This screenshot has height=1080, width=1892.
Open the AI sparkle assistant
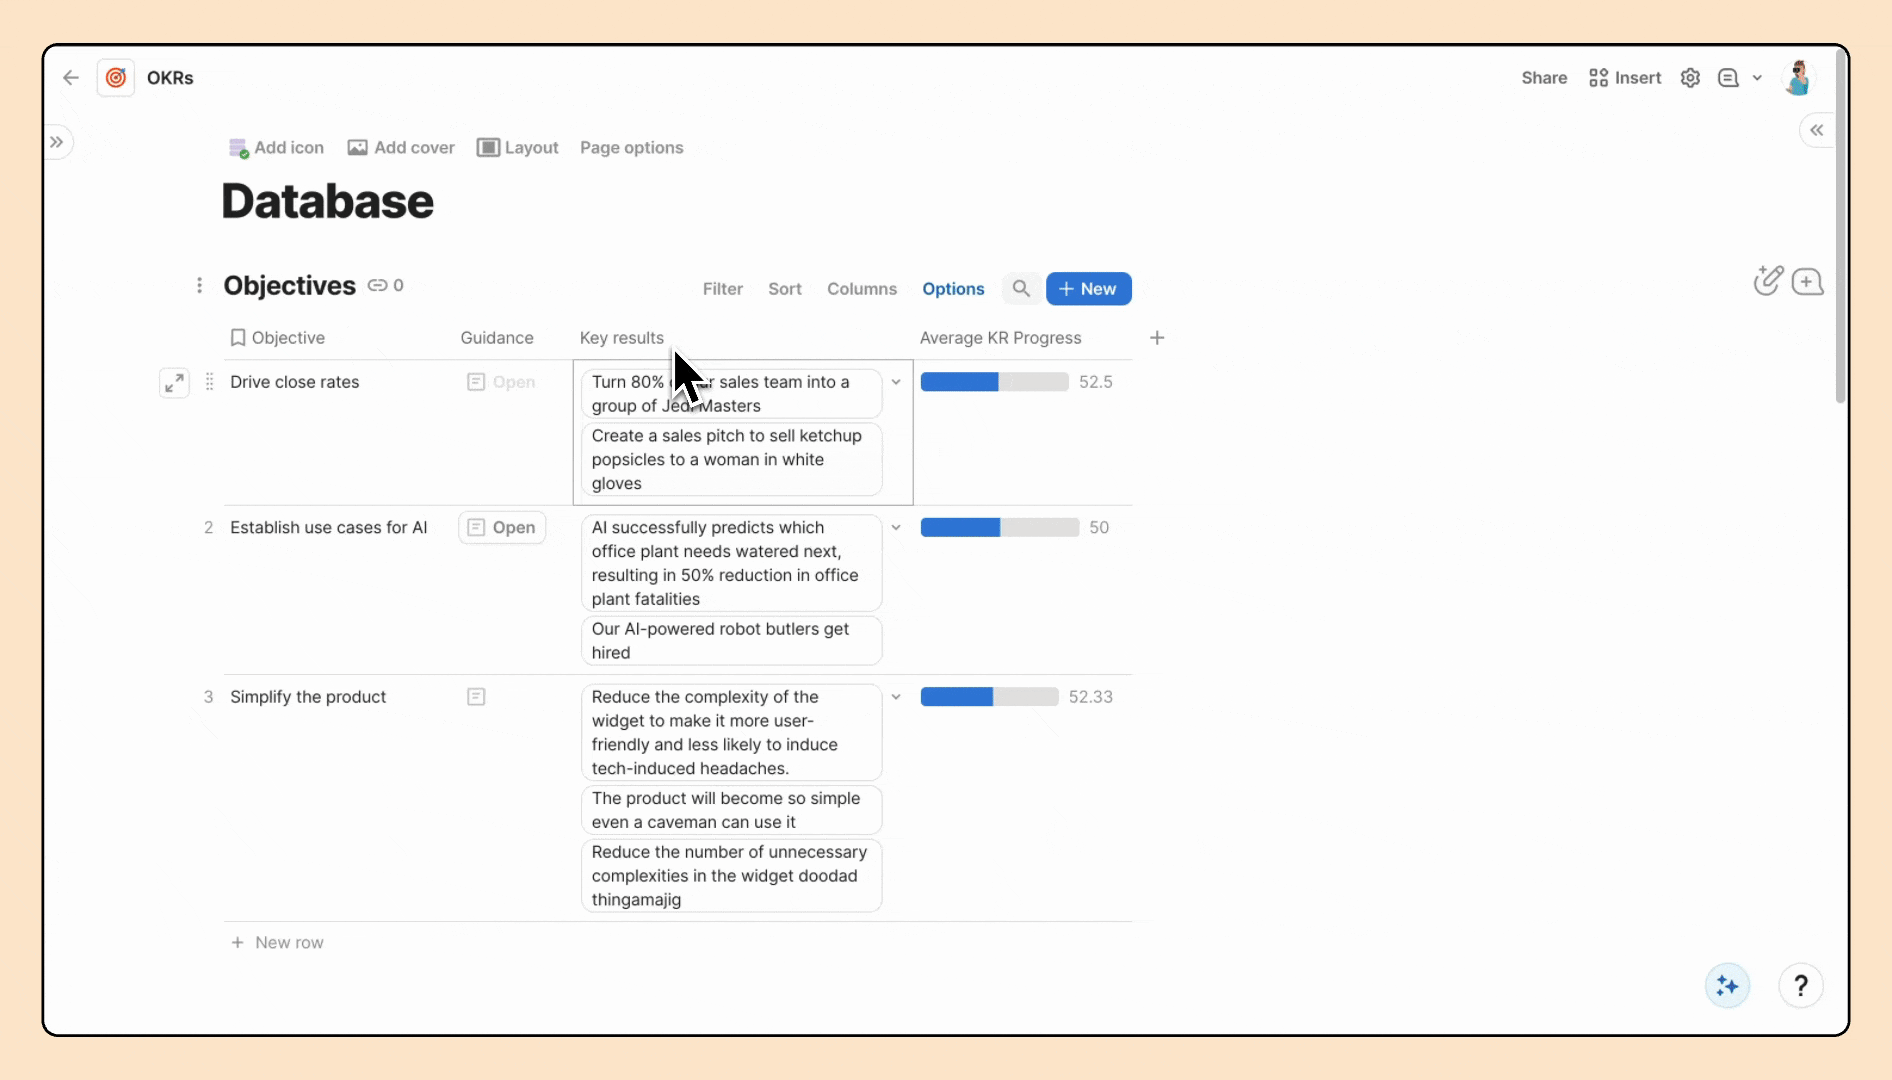(x=1727, y=986)
